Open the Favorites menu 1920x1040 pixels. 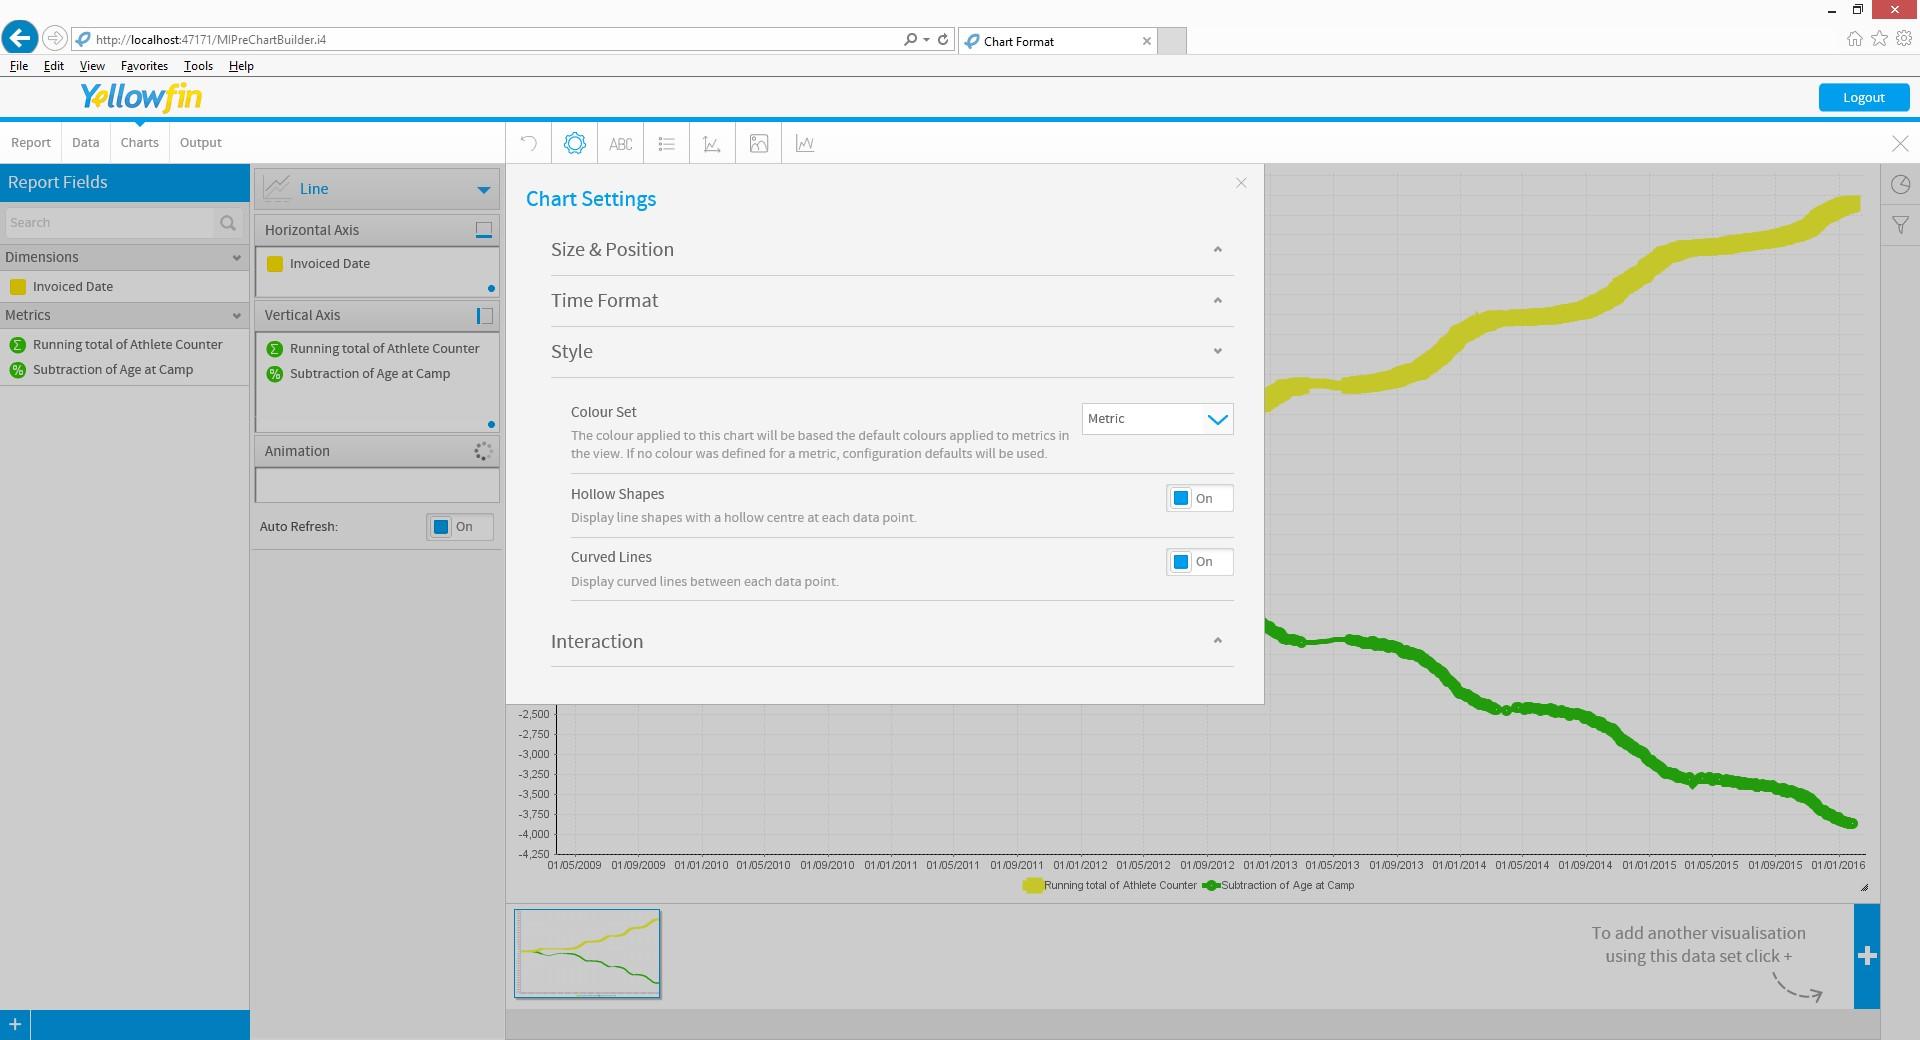[x=144, y=66]
